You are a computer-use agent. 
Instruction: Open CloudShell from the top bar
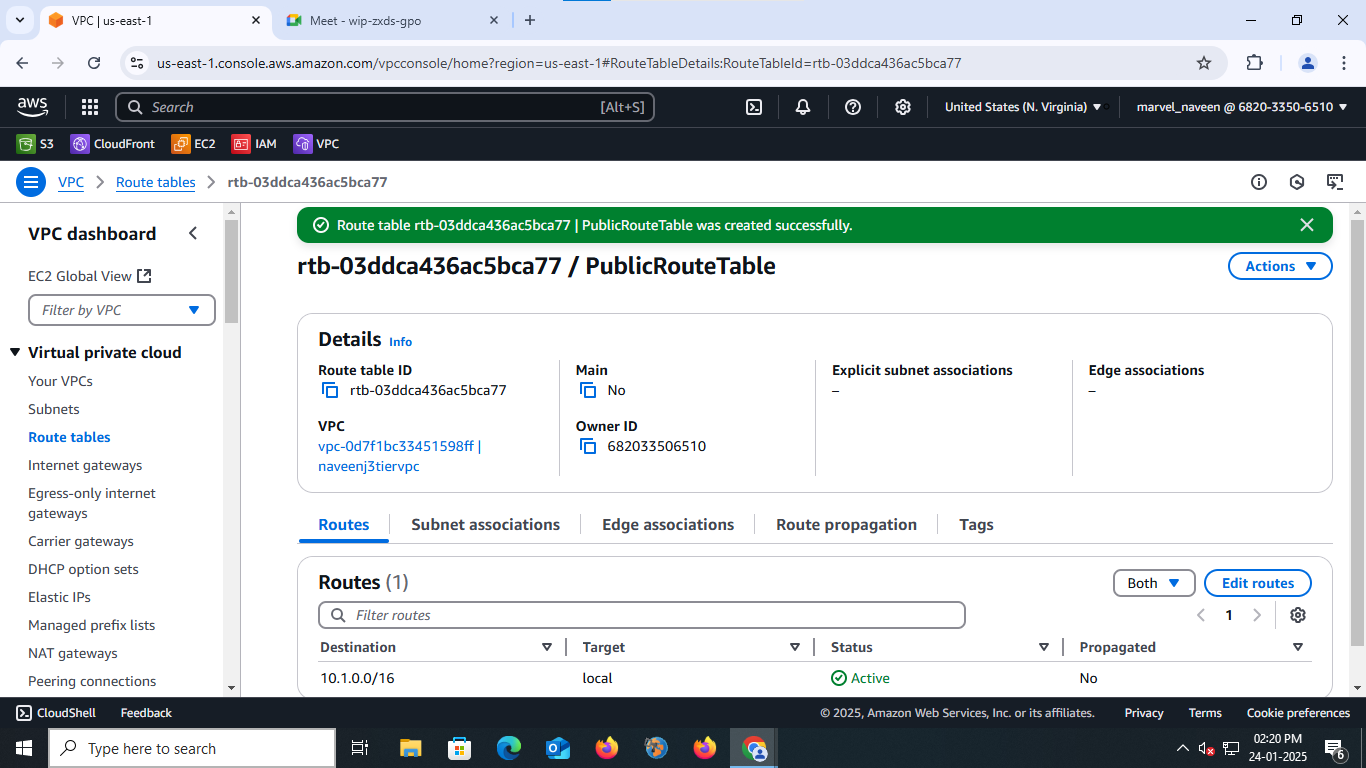[x=755, y=107]
